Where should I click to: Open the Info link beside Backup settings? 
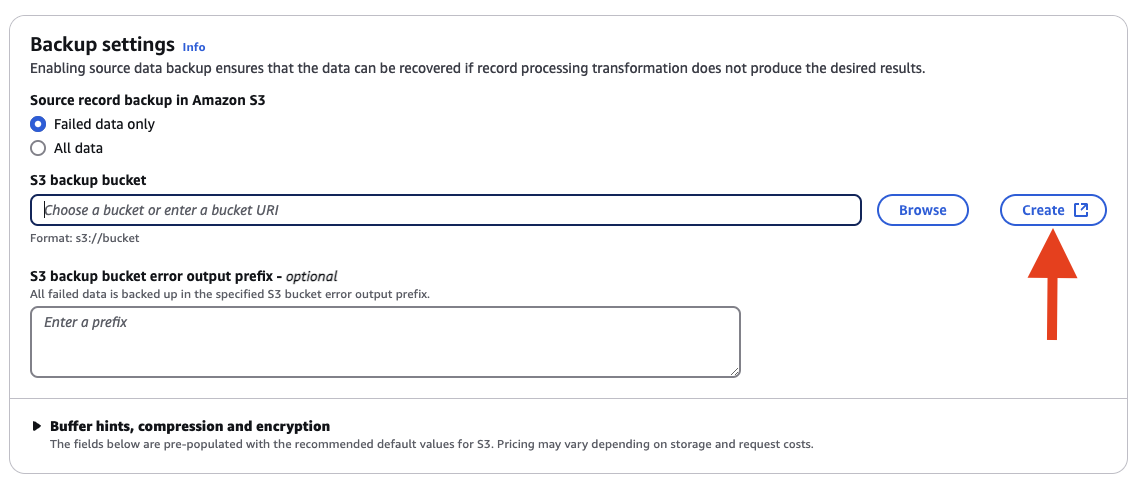[194, 47]
